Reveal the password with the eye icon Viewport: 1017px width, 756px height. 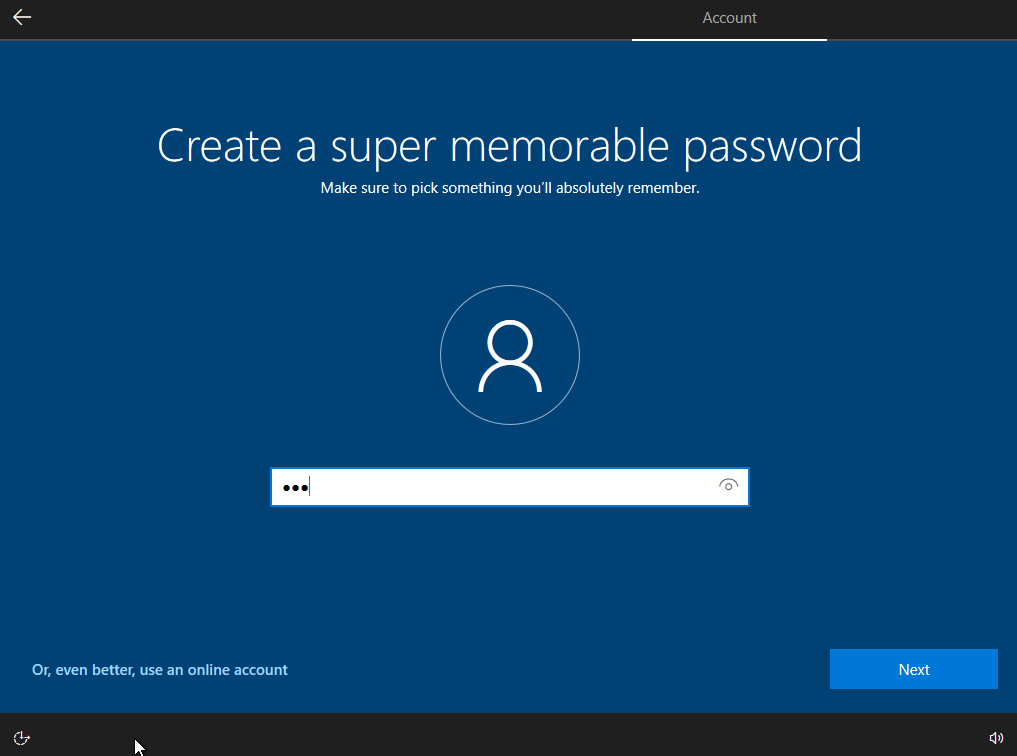[x=728, y=486]
